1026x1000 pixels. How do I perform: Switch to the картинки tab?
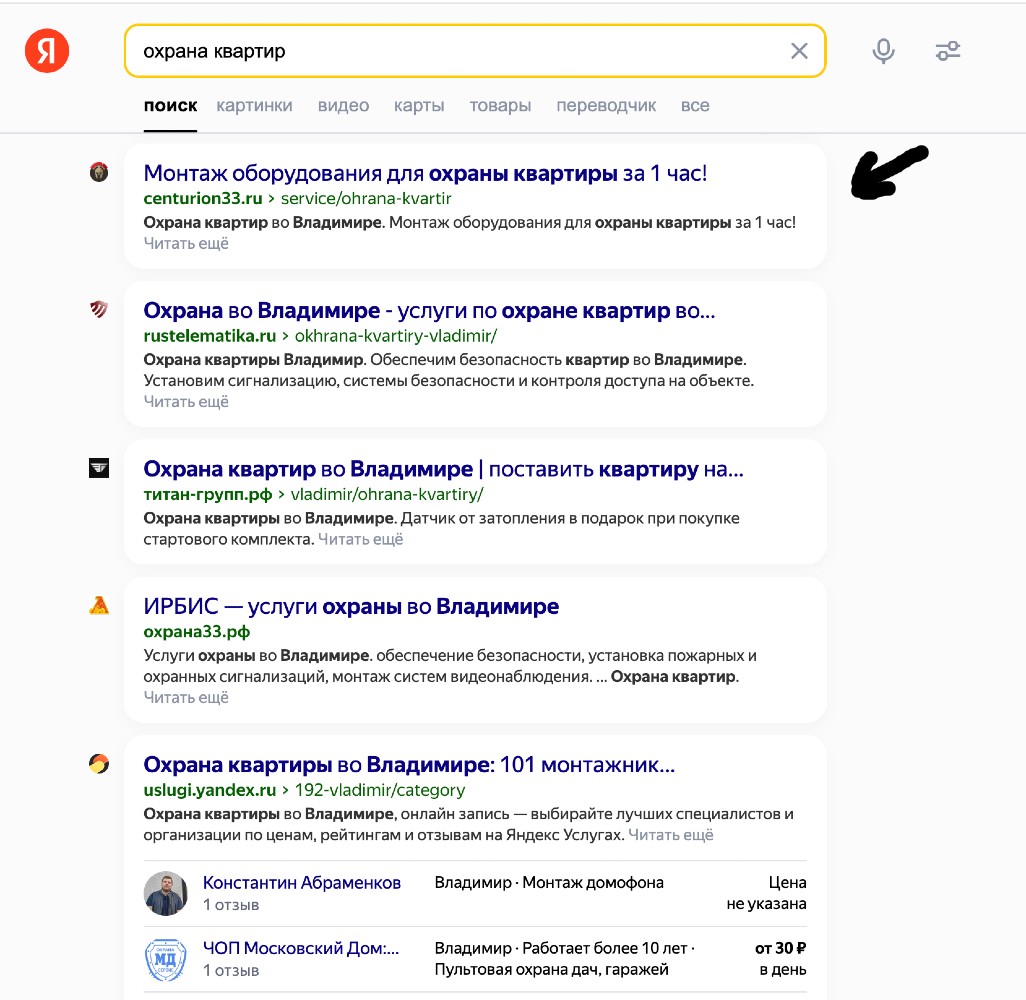click(x=255, y=105)
